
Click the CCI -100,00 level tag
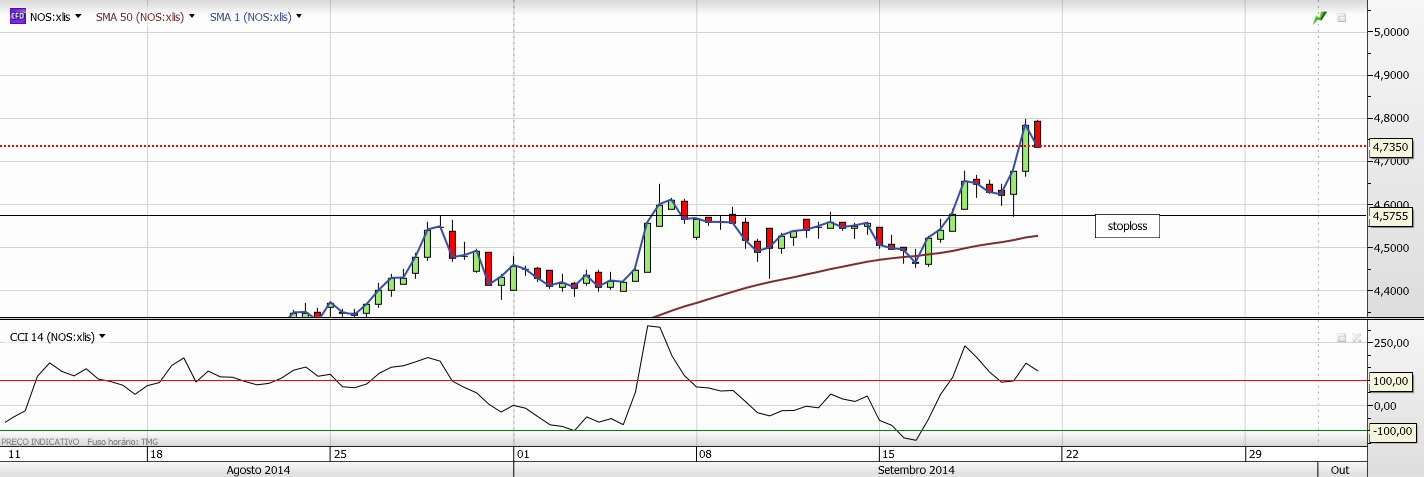pos(1391,431)
